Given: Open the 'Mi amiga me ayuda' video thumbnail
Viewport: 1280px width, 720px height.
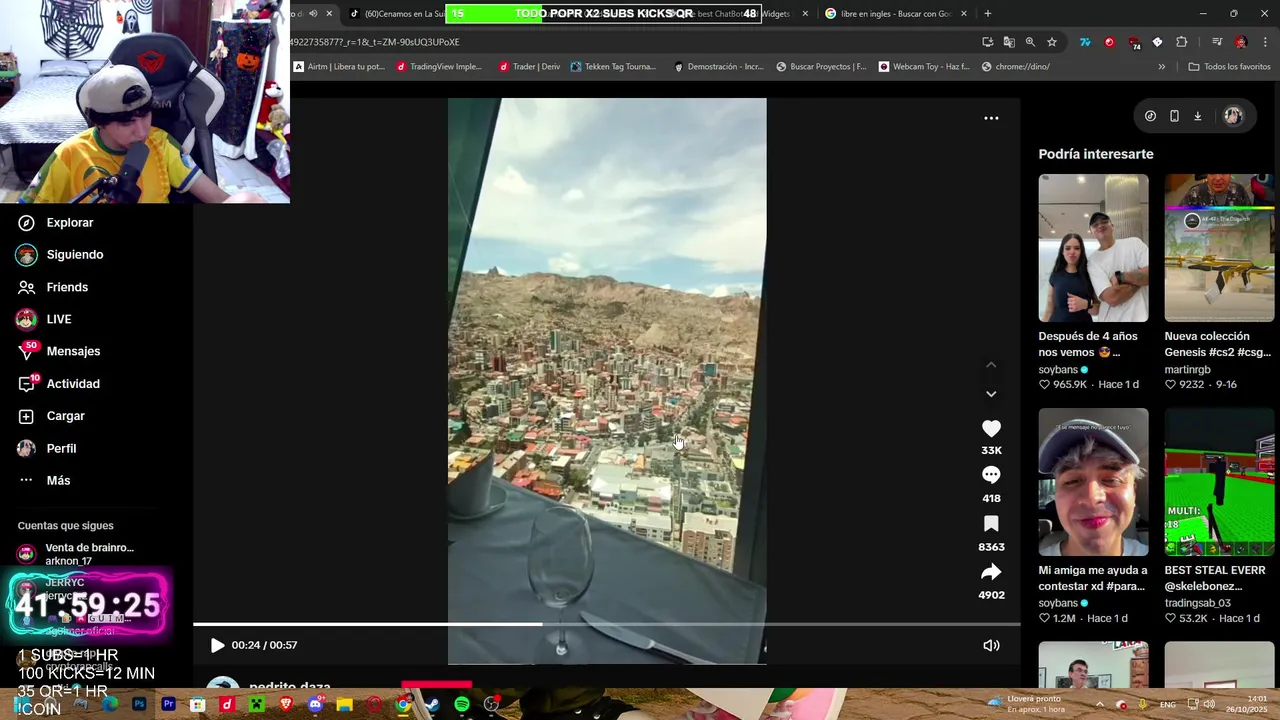Looking at the screenshot, I should (1093, 482).
